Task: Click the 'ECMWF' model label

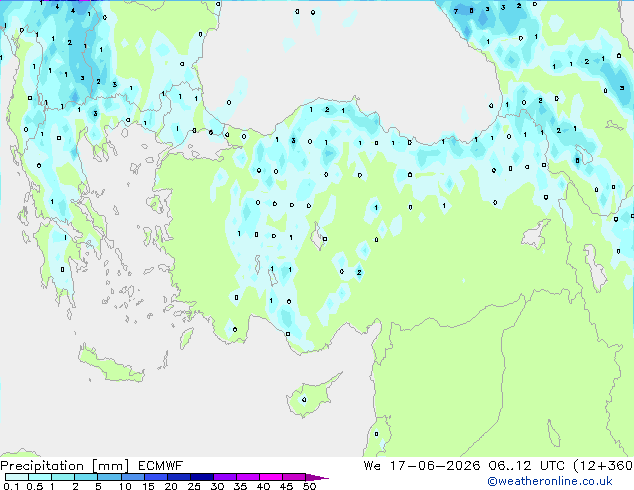Action: [160, 466]
